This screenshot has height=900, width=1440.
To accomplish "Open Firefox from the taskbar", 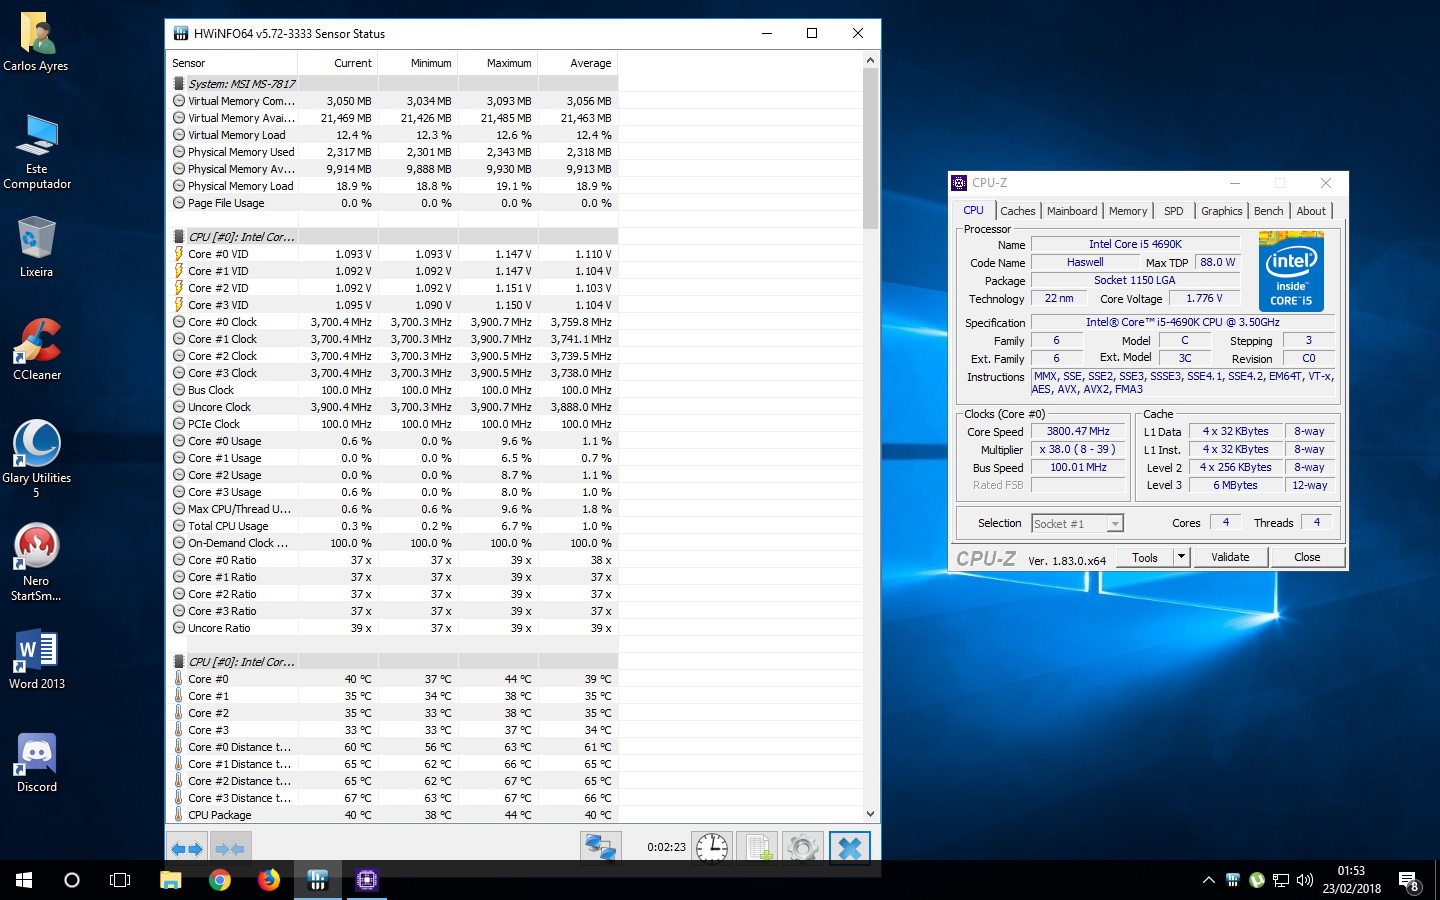I will coord(269,880).
